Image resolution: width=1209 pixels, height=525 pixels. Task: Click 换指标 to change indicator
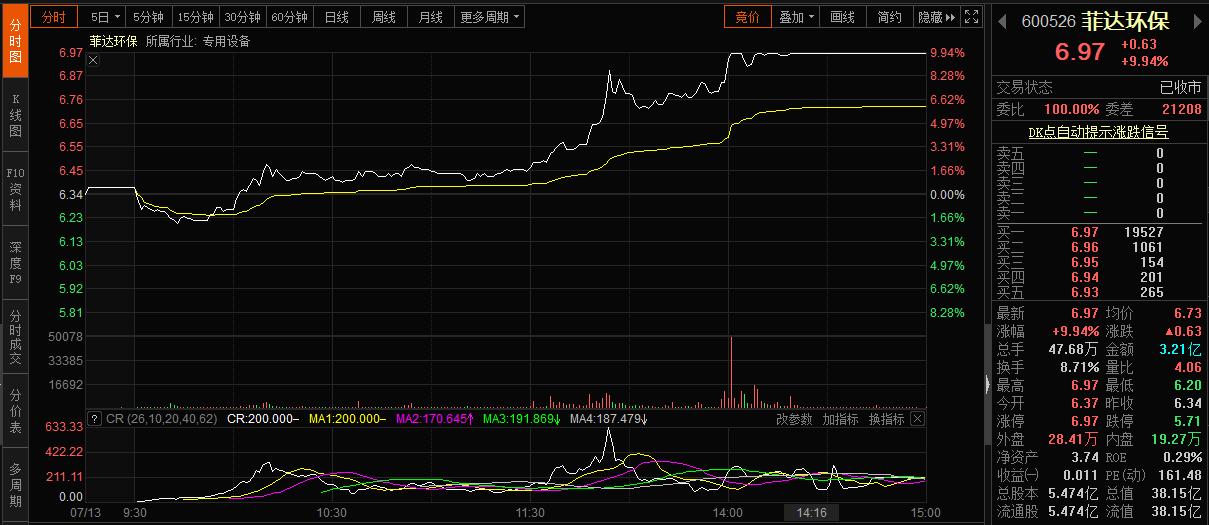[886, 419]
